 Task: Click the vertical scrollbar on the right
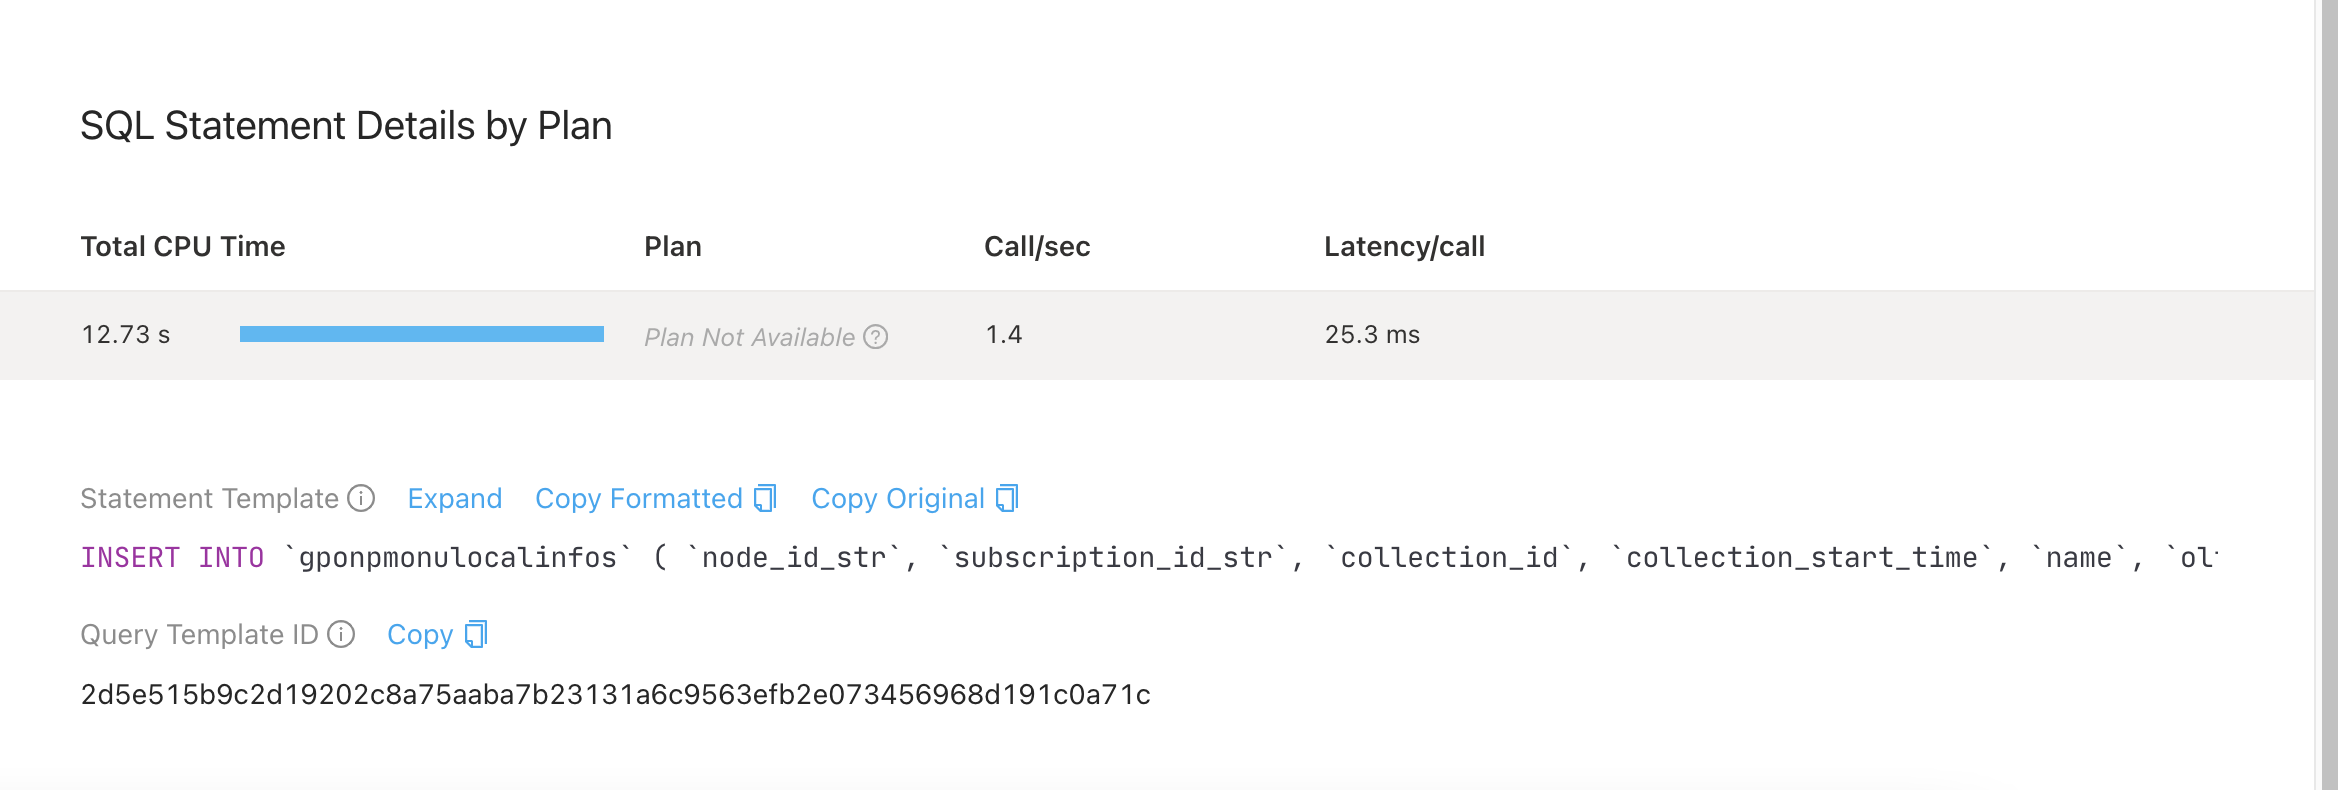click(2328, 400)
